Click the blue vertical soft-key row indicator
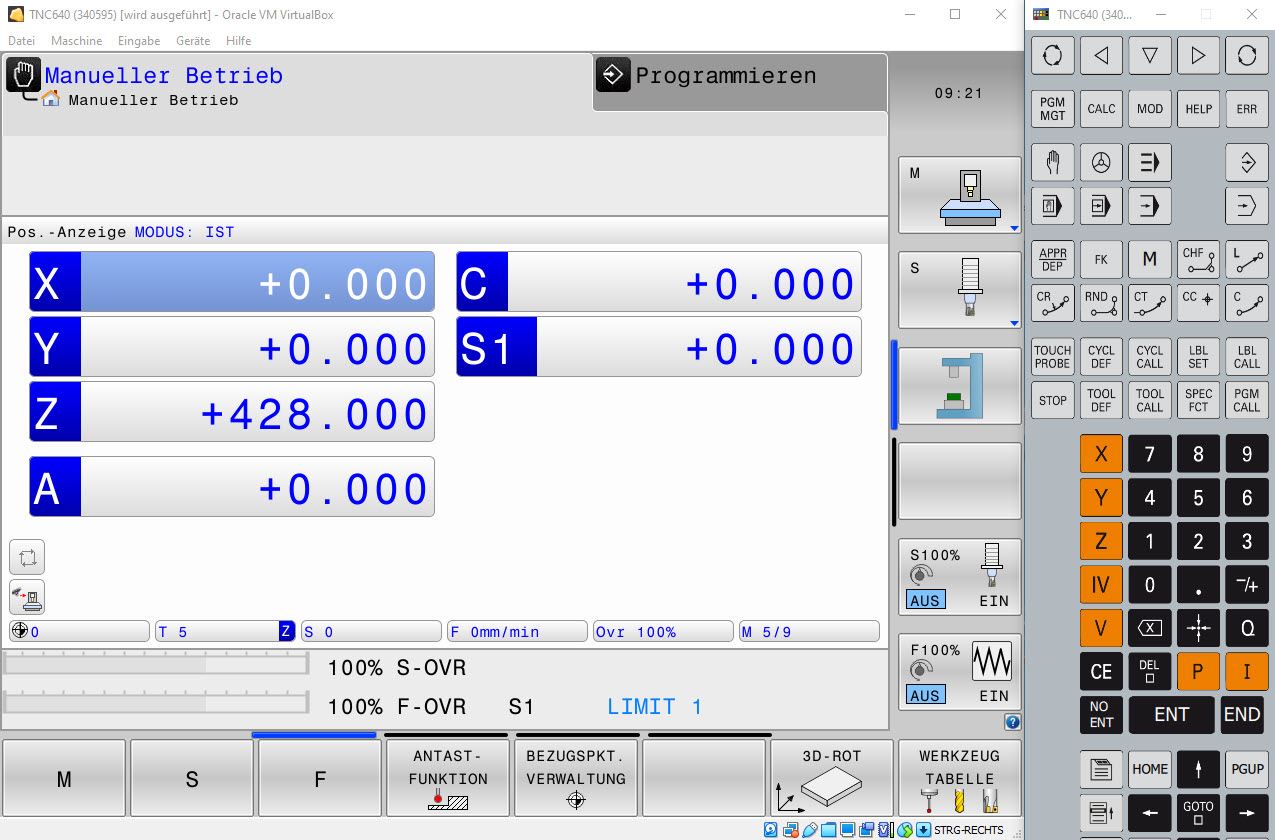 [894, 384]
